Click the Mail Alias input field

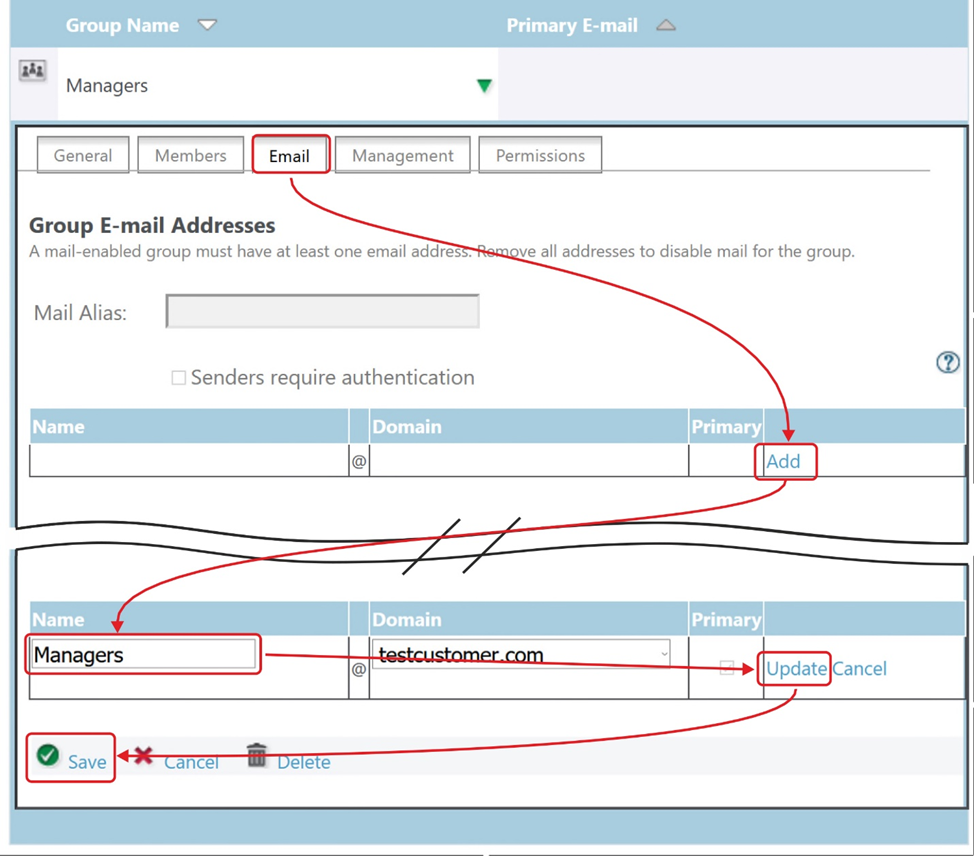tap(322, 312)
